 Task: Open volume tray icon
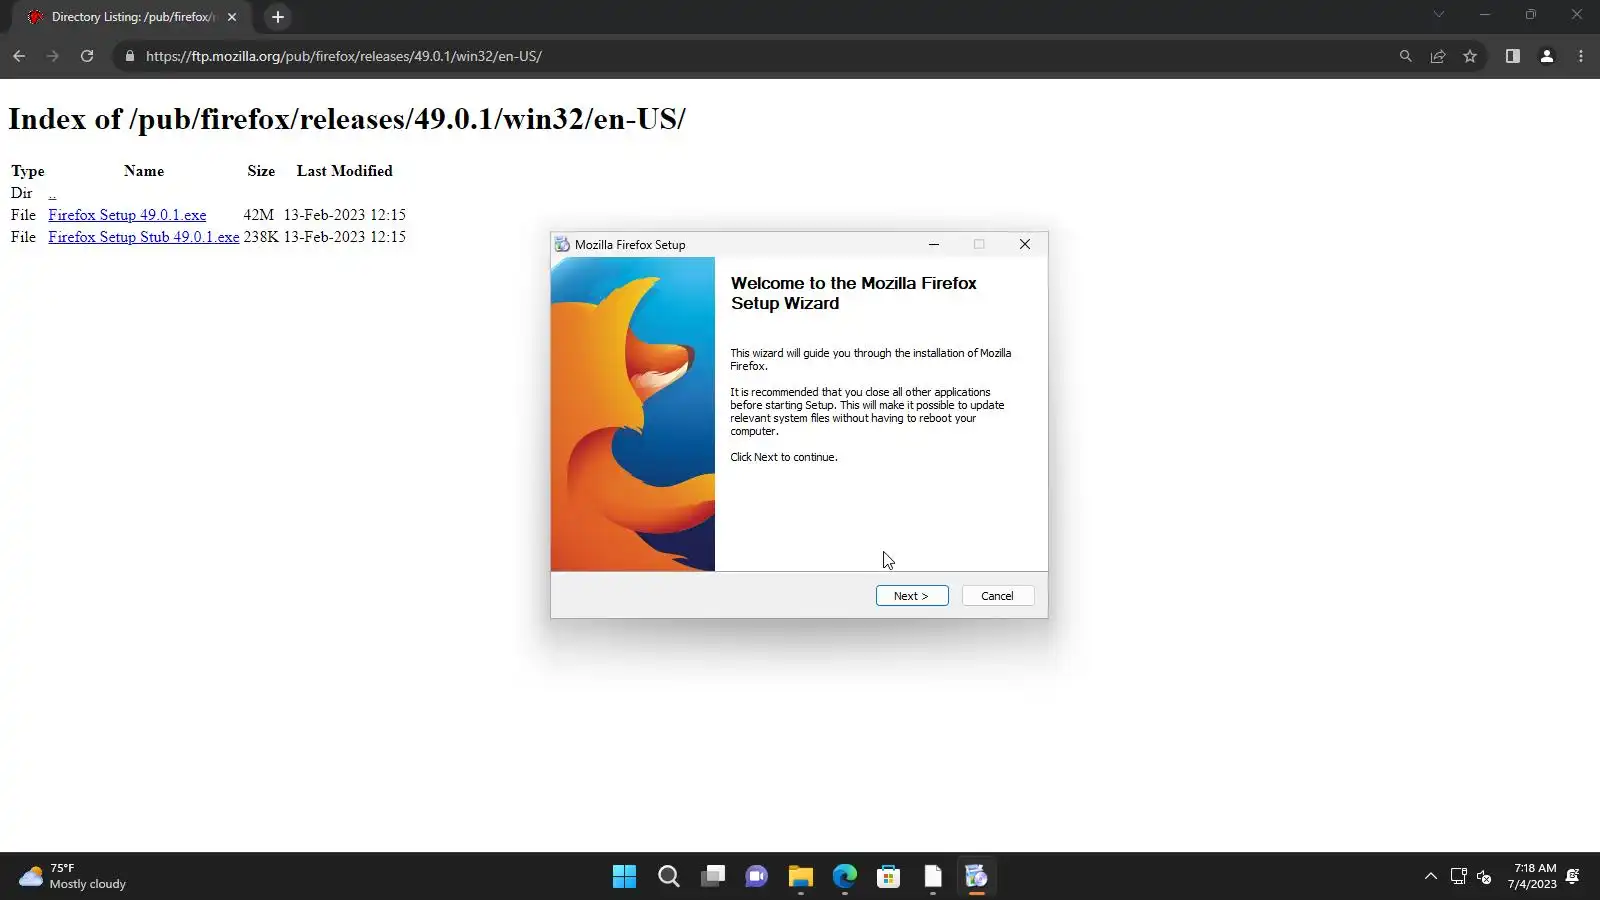pyautogui.click(x=1484, y=877)
